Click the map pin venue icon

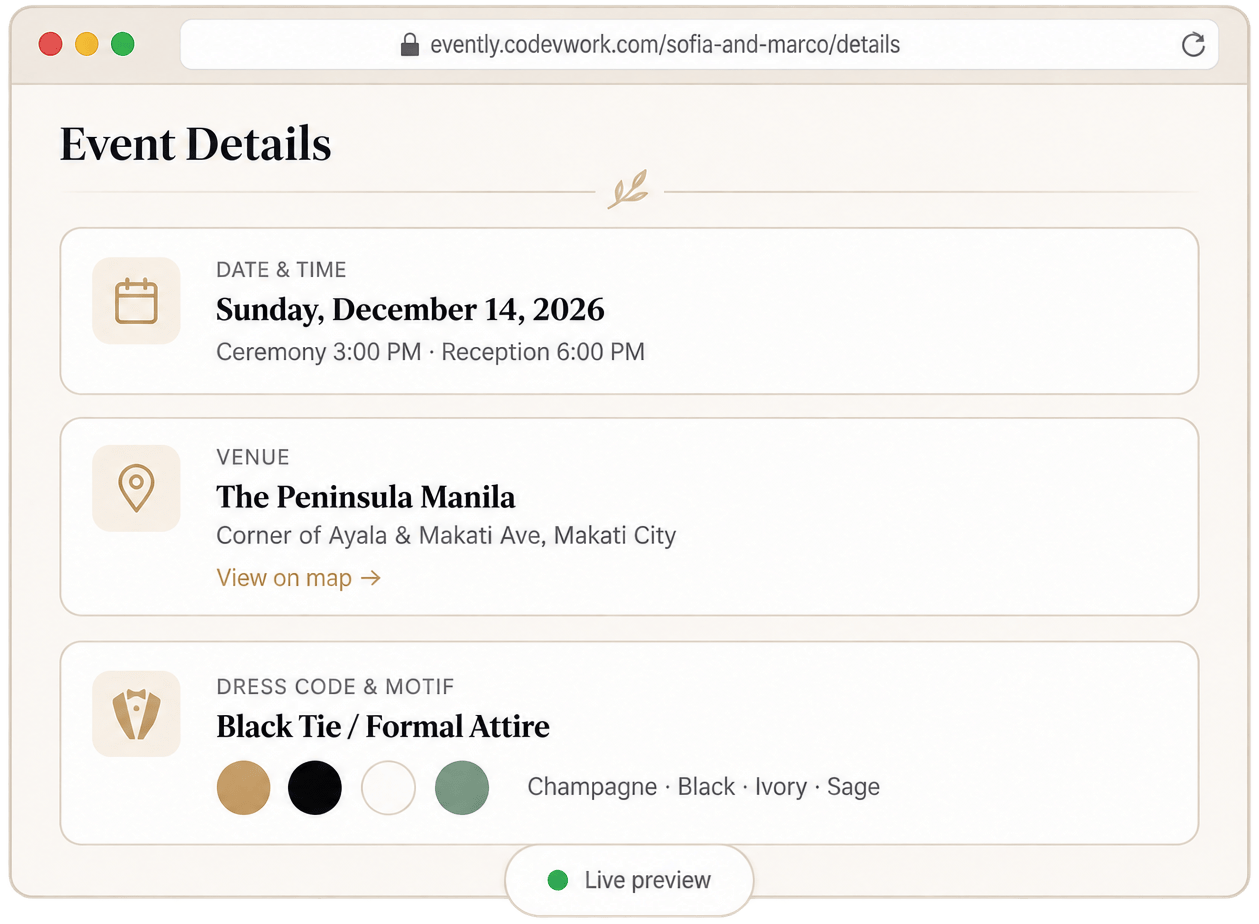136,488
